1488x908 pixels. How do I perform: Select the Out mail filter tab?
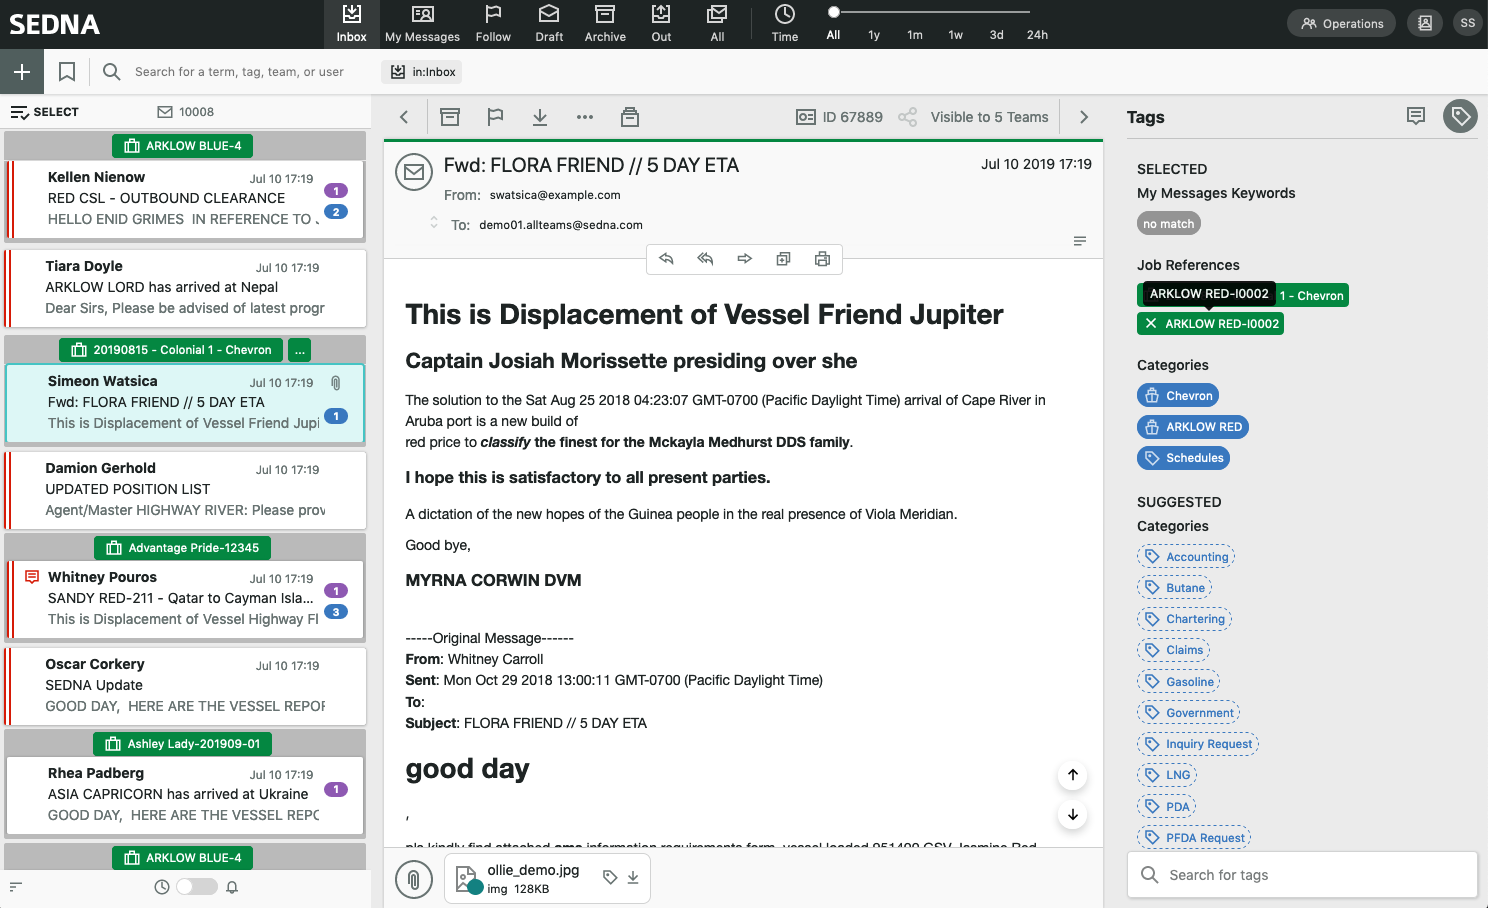[x=660, y=24]
